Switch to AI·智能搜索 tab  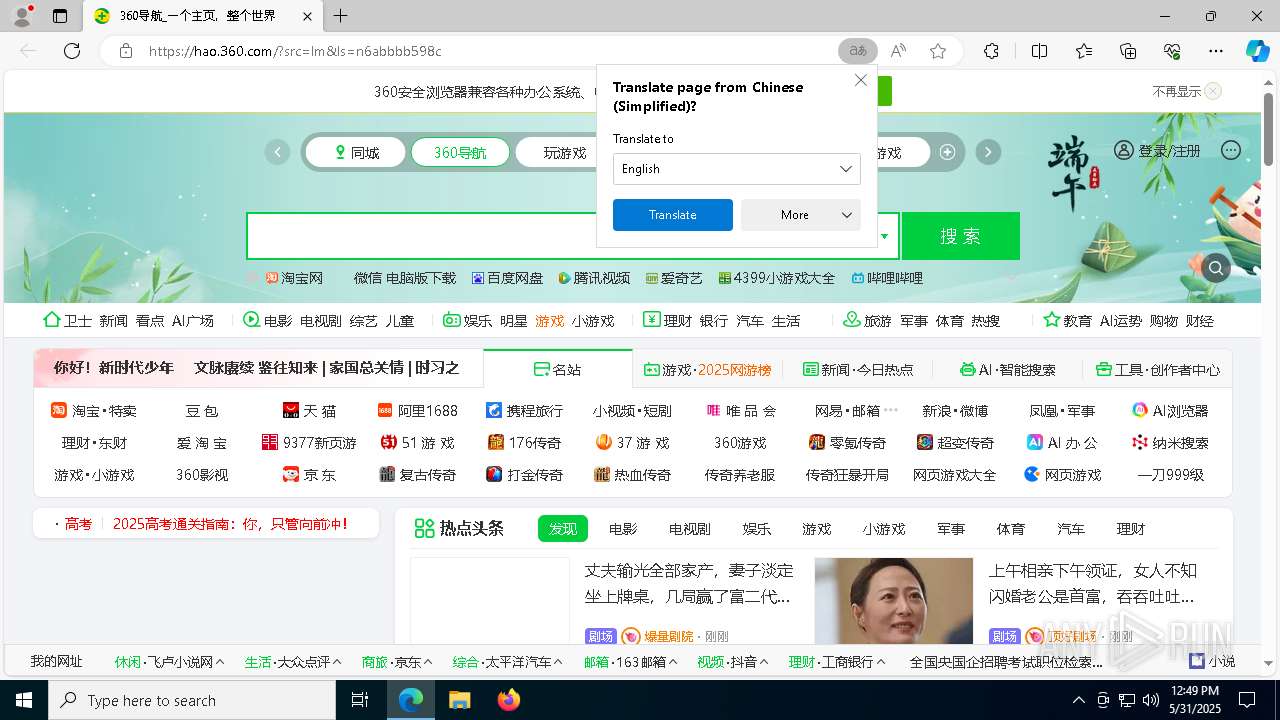point(1007,369)
